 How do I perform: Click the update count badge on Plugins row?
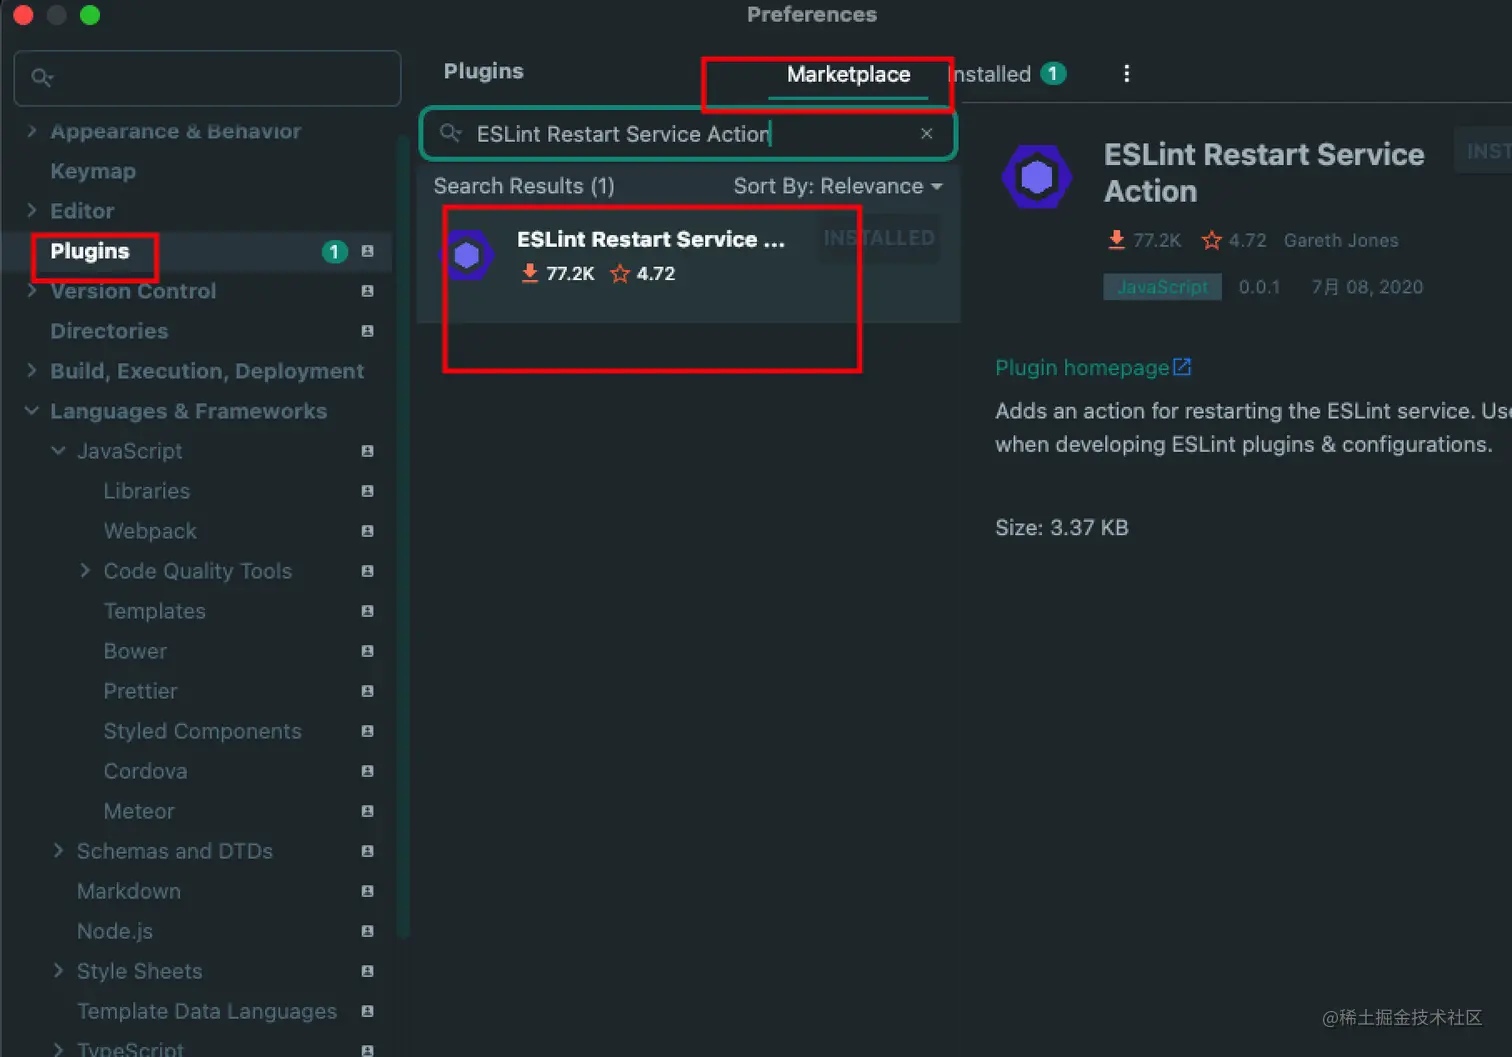point(334,251)
